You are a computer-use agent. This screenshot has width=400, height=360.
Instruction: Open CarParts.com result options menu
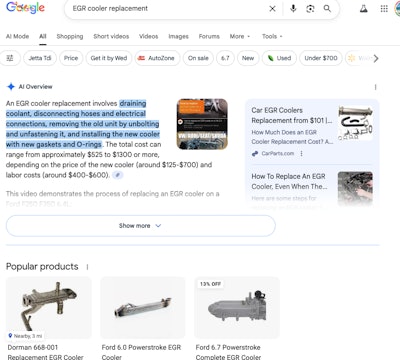[x=301, y=154]
